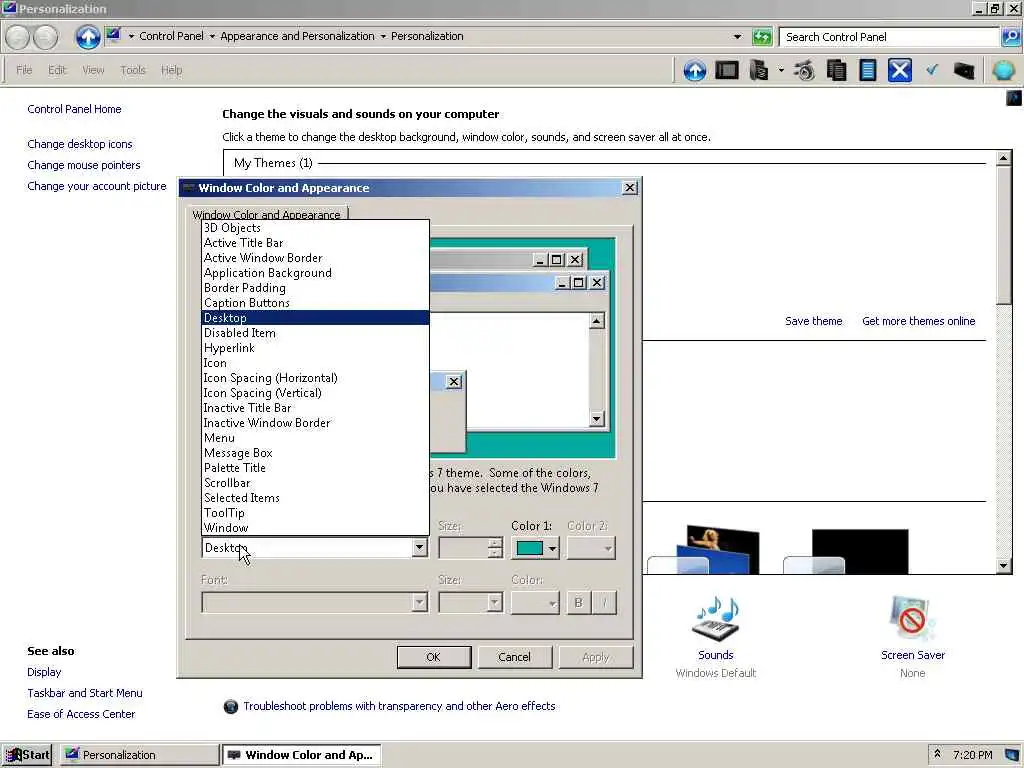Open Ease of Access Center link
The width and height of the screenshot is (1024, 768).
pyautogui.click(x=81, y=714)
